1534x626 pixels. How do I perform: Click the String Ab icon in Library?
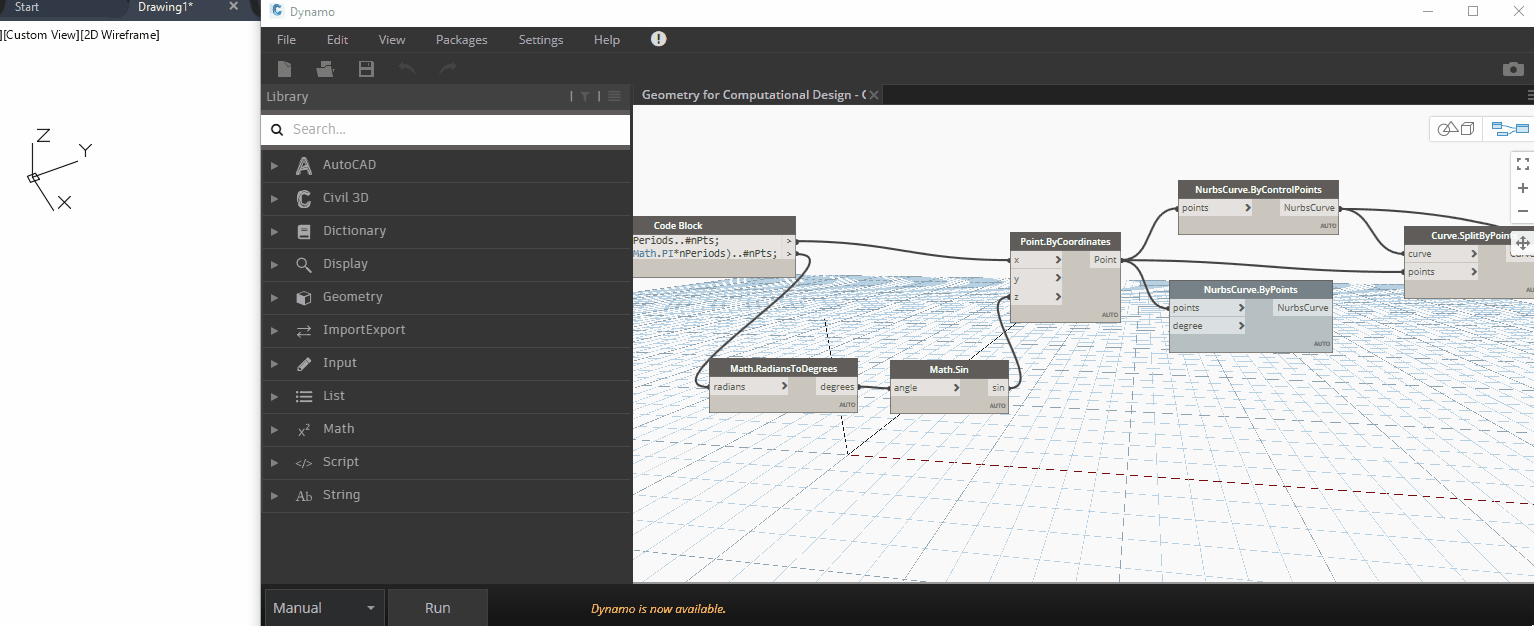tap(304, 496)
